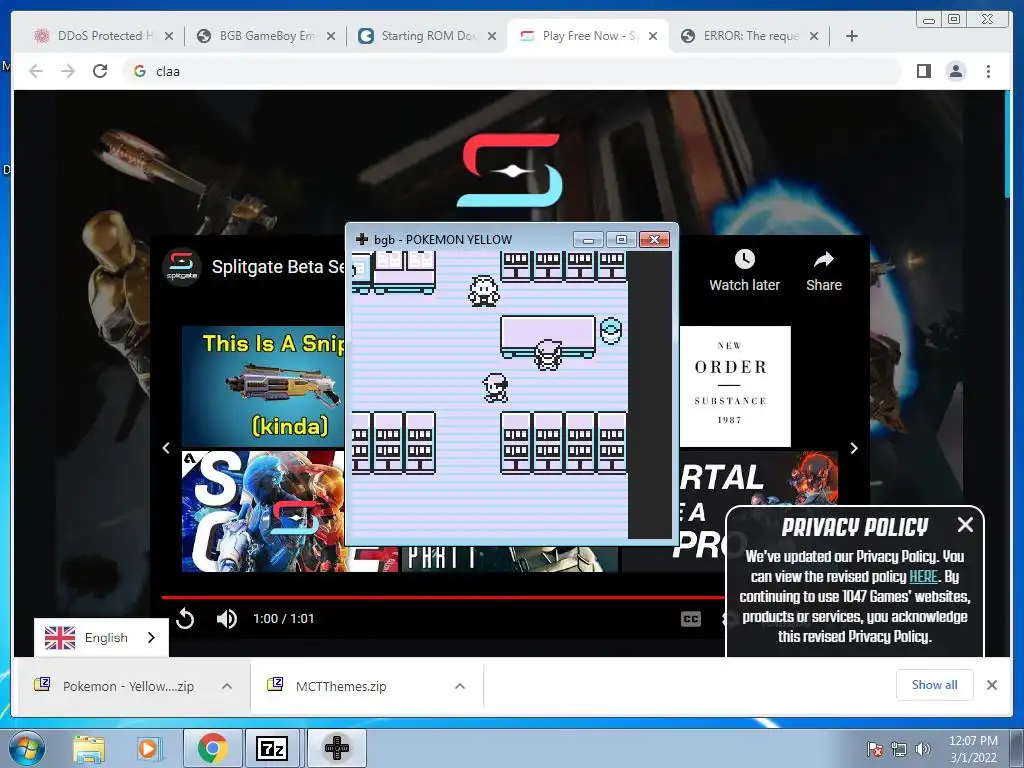1024x768 pixels.
Task: Reload the current page
Action: click(x=100, y=71)
